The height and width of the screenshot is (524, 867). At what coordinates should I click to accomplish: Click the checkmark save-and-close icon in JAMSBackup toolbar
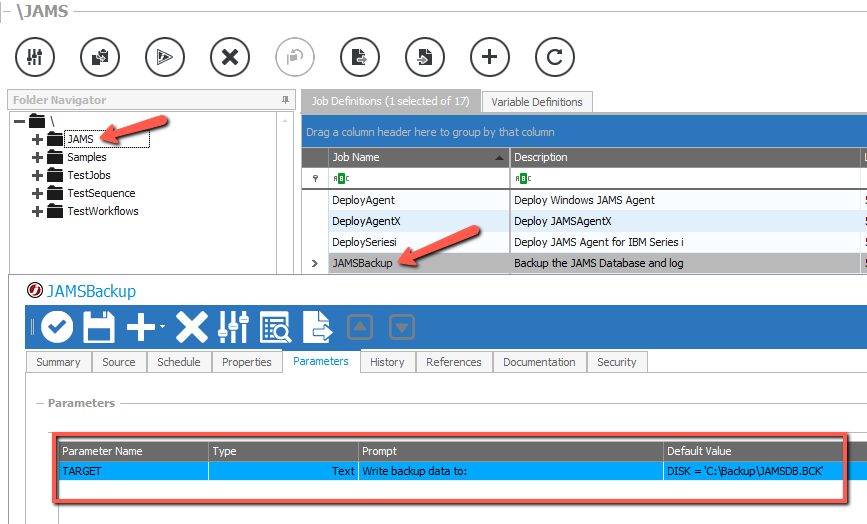(57, 327)
